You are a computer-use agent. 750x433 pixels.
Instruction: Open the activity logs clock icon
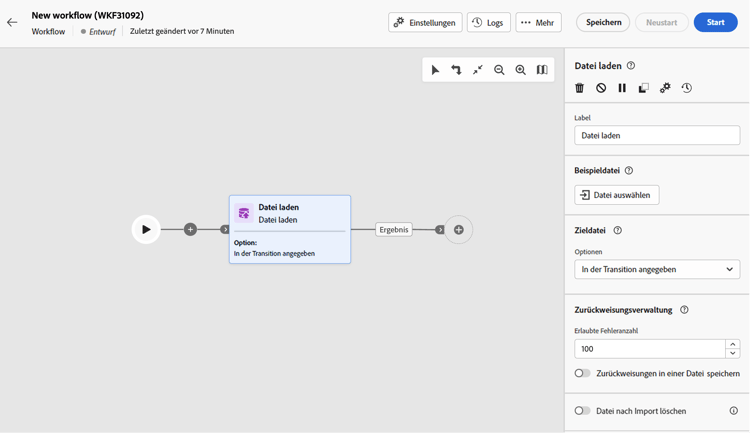(687, 88)
